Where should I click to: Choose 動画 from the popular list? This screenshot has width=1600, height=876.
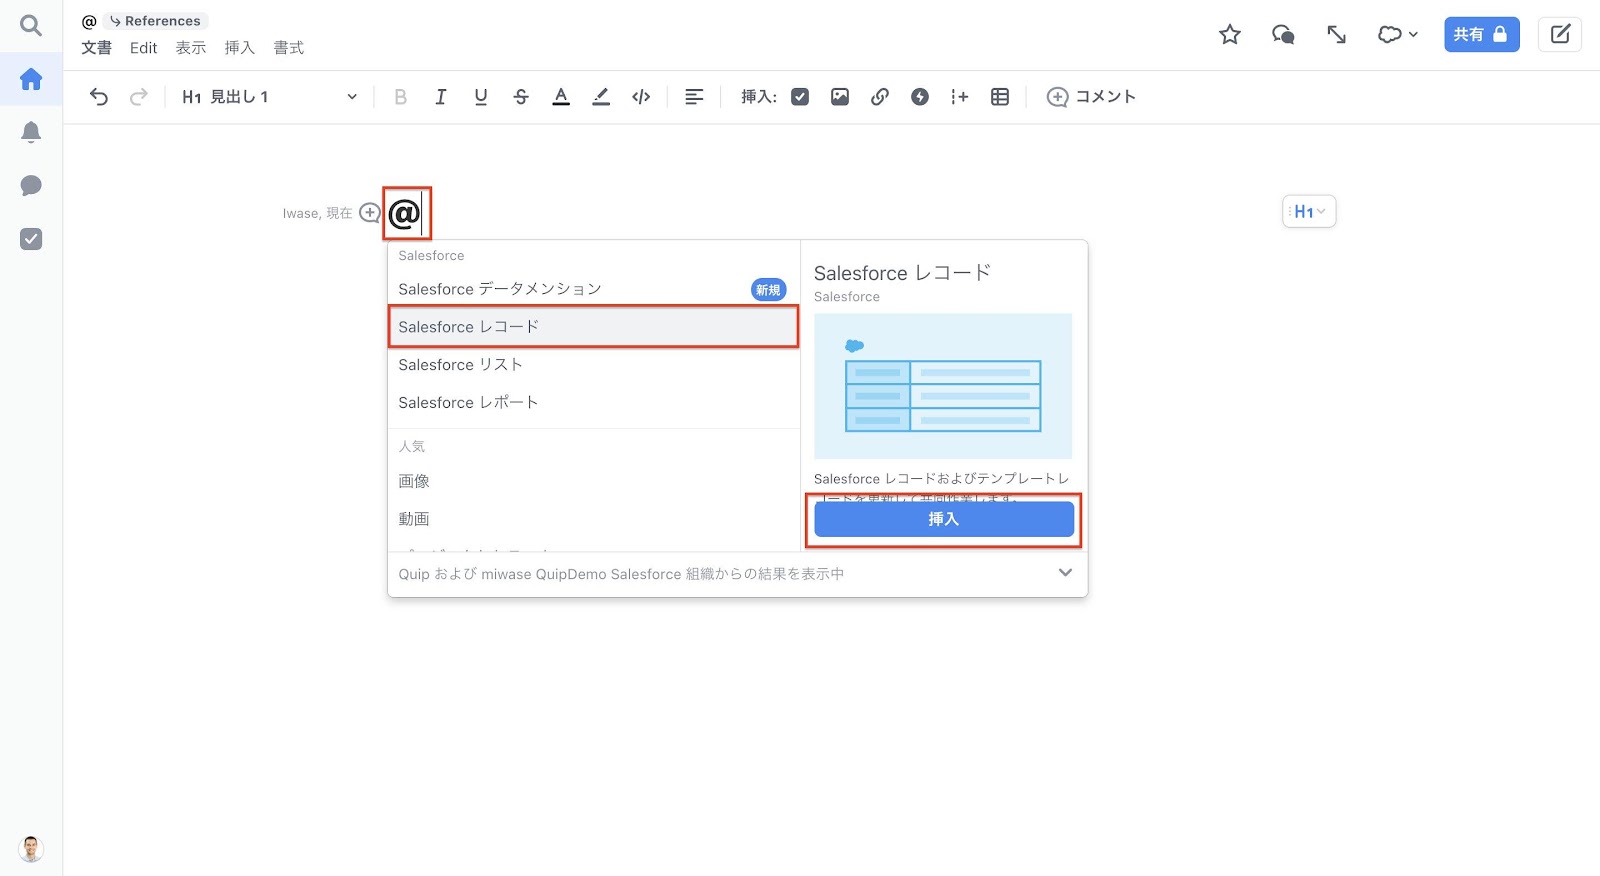click(594, 519)
